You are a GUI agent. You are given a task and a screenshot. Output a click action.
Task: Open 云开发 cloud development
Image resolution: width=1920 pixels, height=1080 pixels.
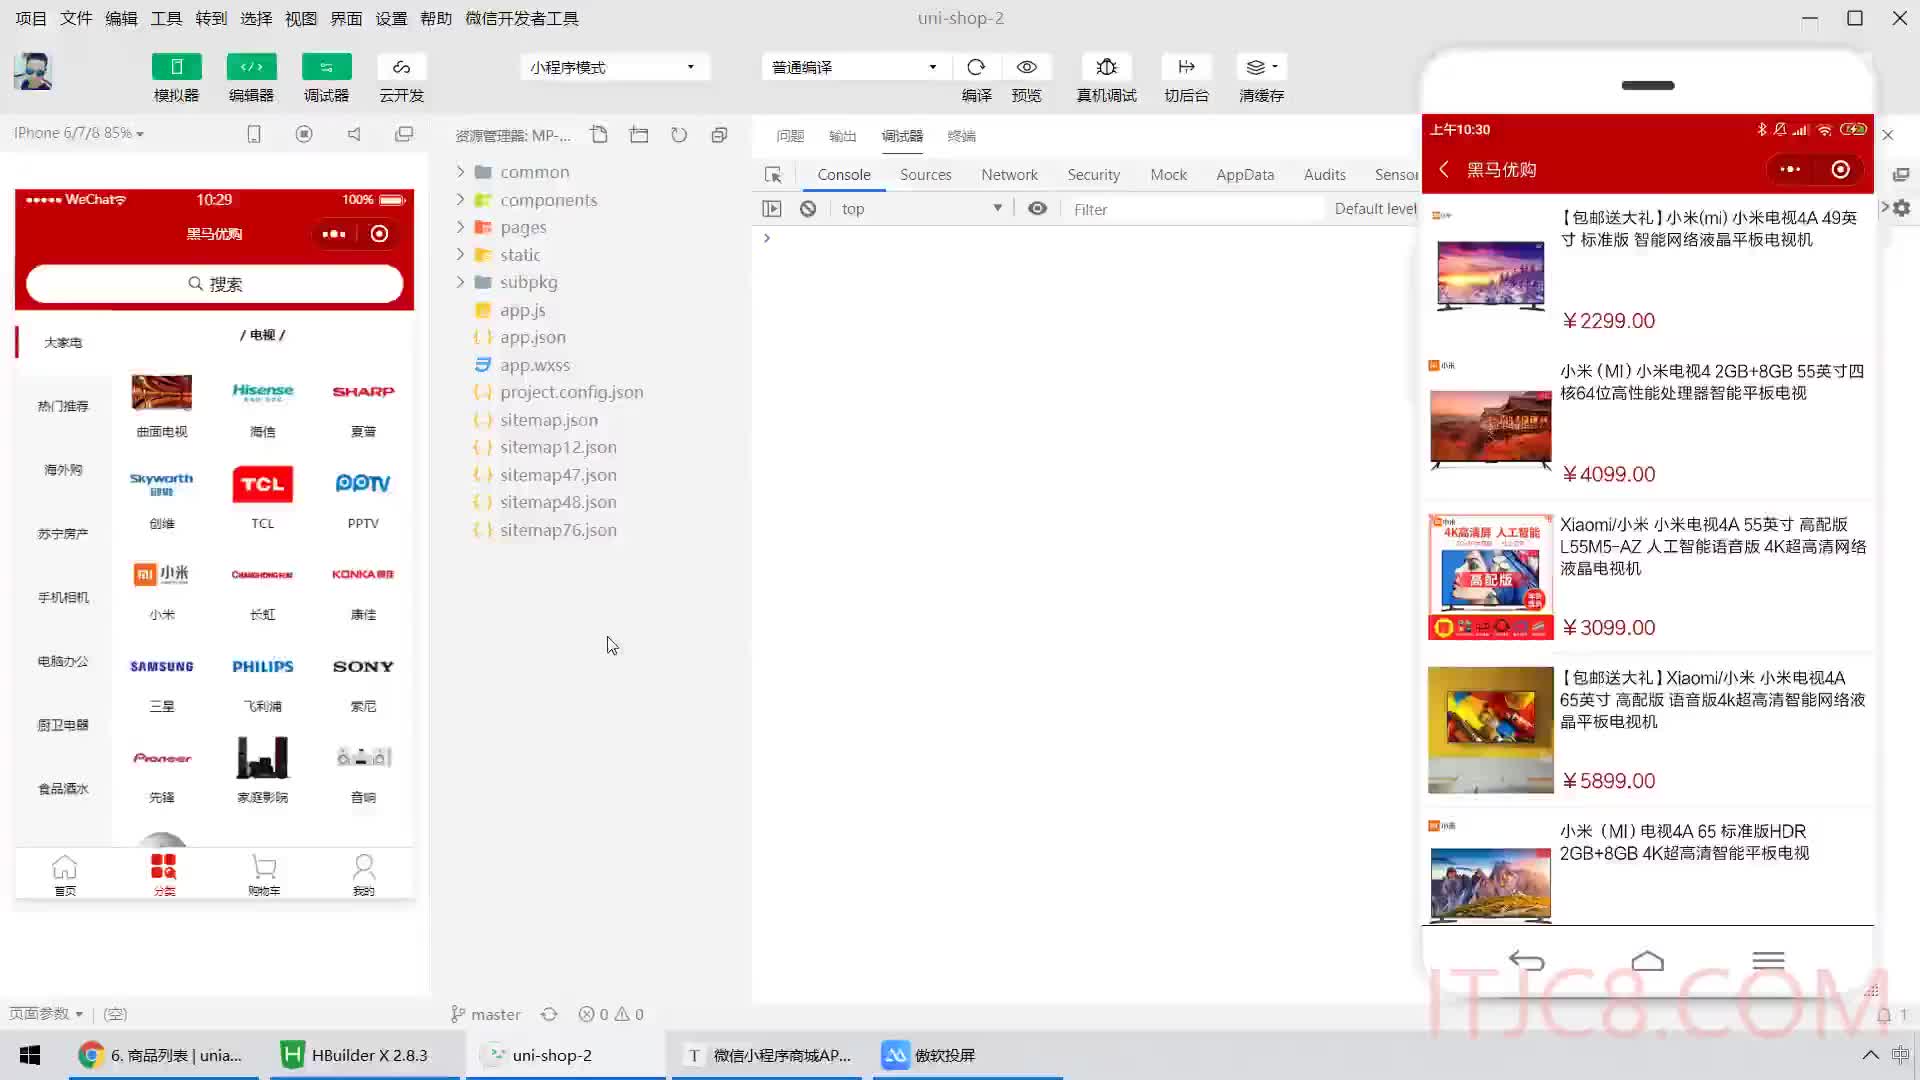[x=401, y=67]
